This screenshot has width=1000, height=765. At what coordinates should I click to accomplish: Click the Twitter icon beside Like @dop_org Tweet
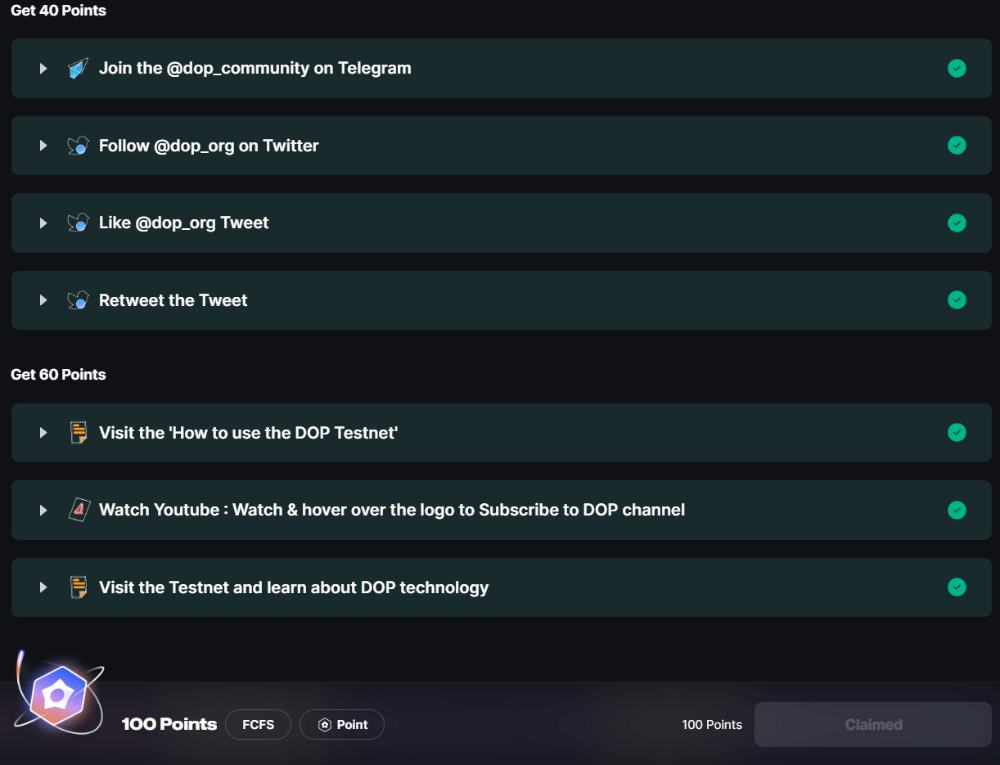pyautogui.click(x=78, y=223)
